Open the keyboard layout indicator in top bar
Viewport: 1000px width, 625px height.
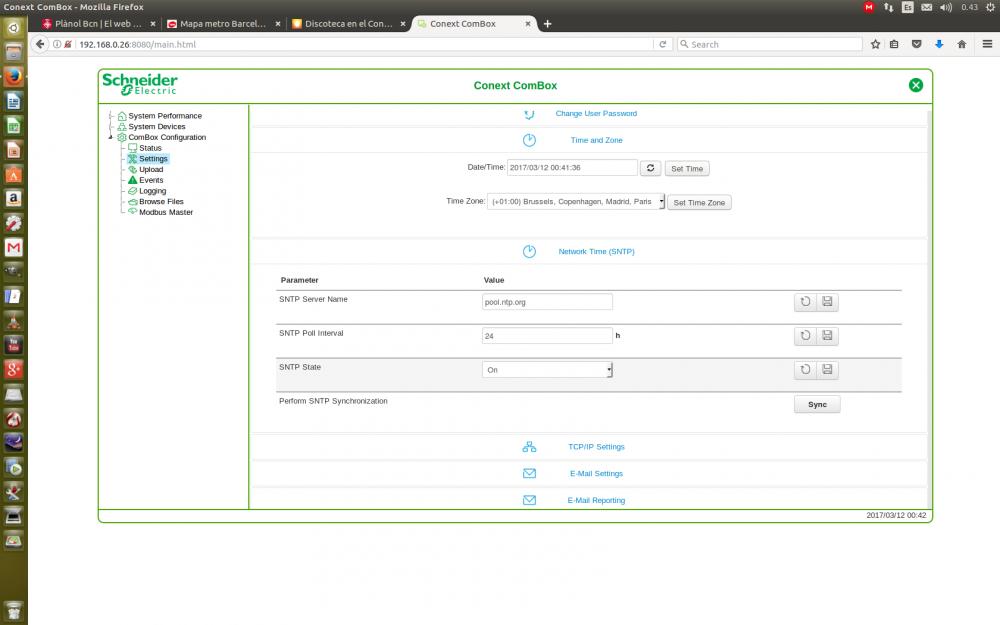(x=908, y=7)
